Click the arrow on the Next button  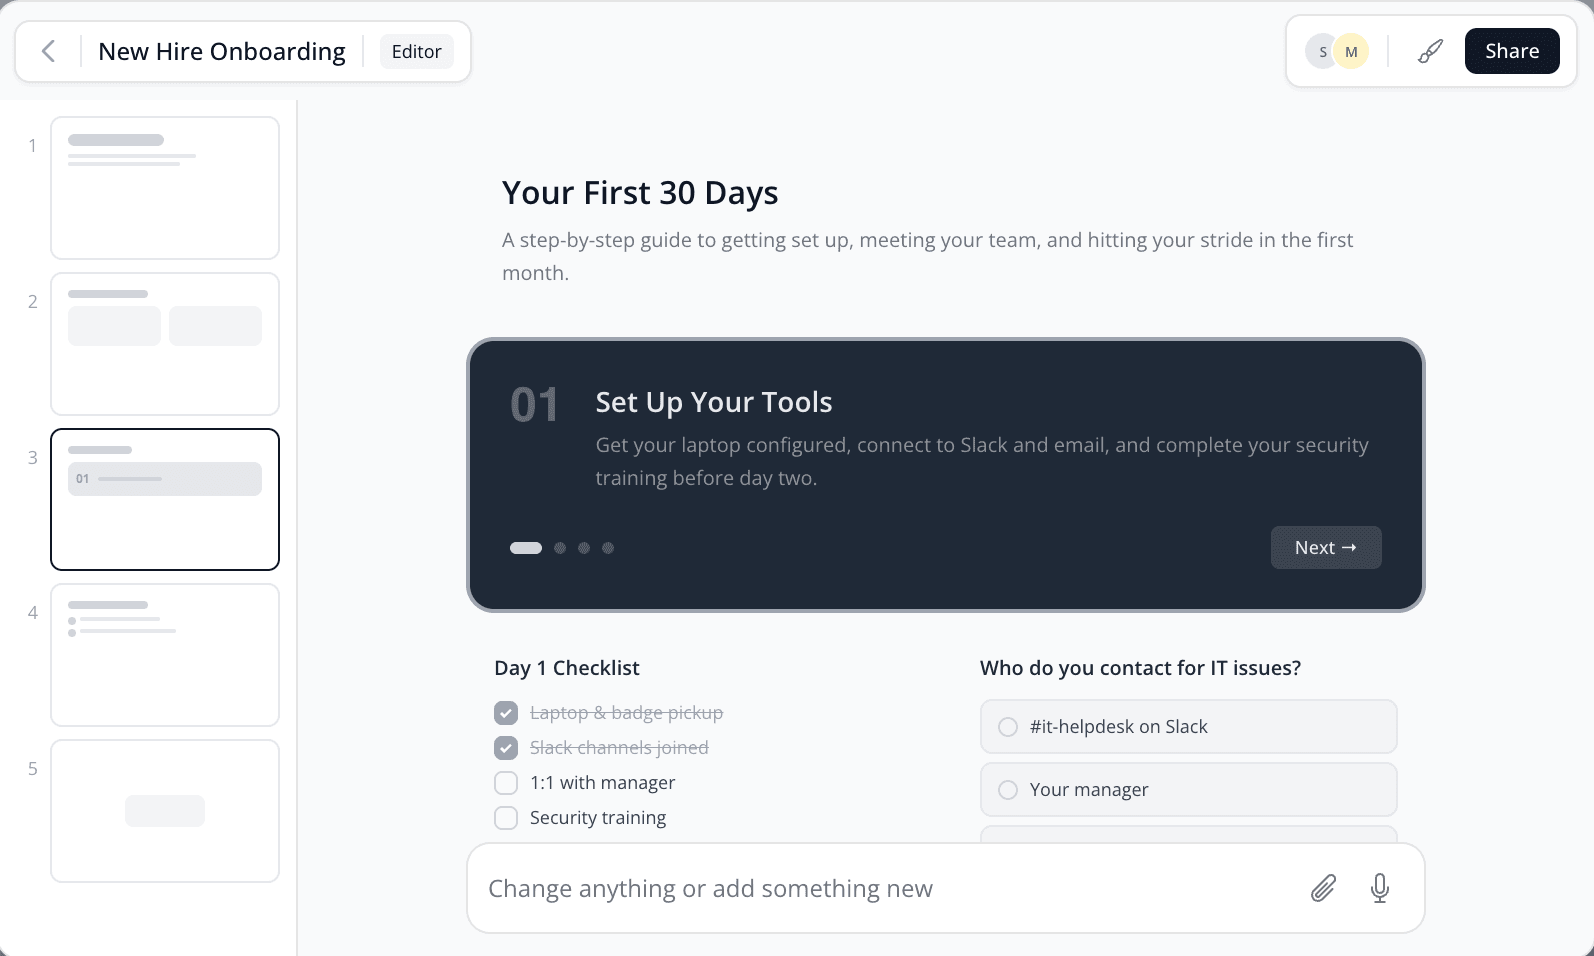click(x=1351, y=547)
